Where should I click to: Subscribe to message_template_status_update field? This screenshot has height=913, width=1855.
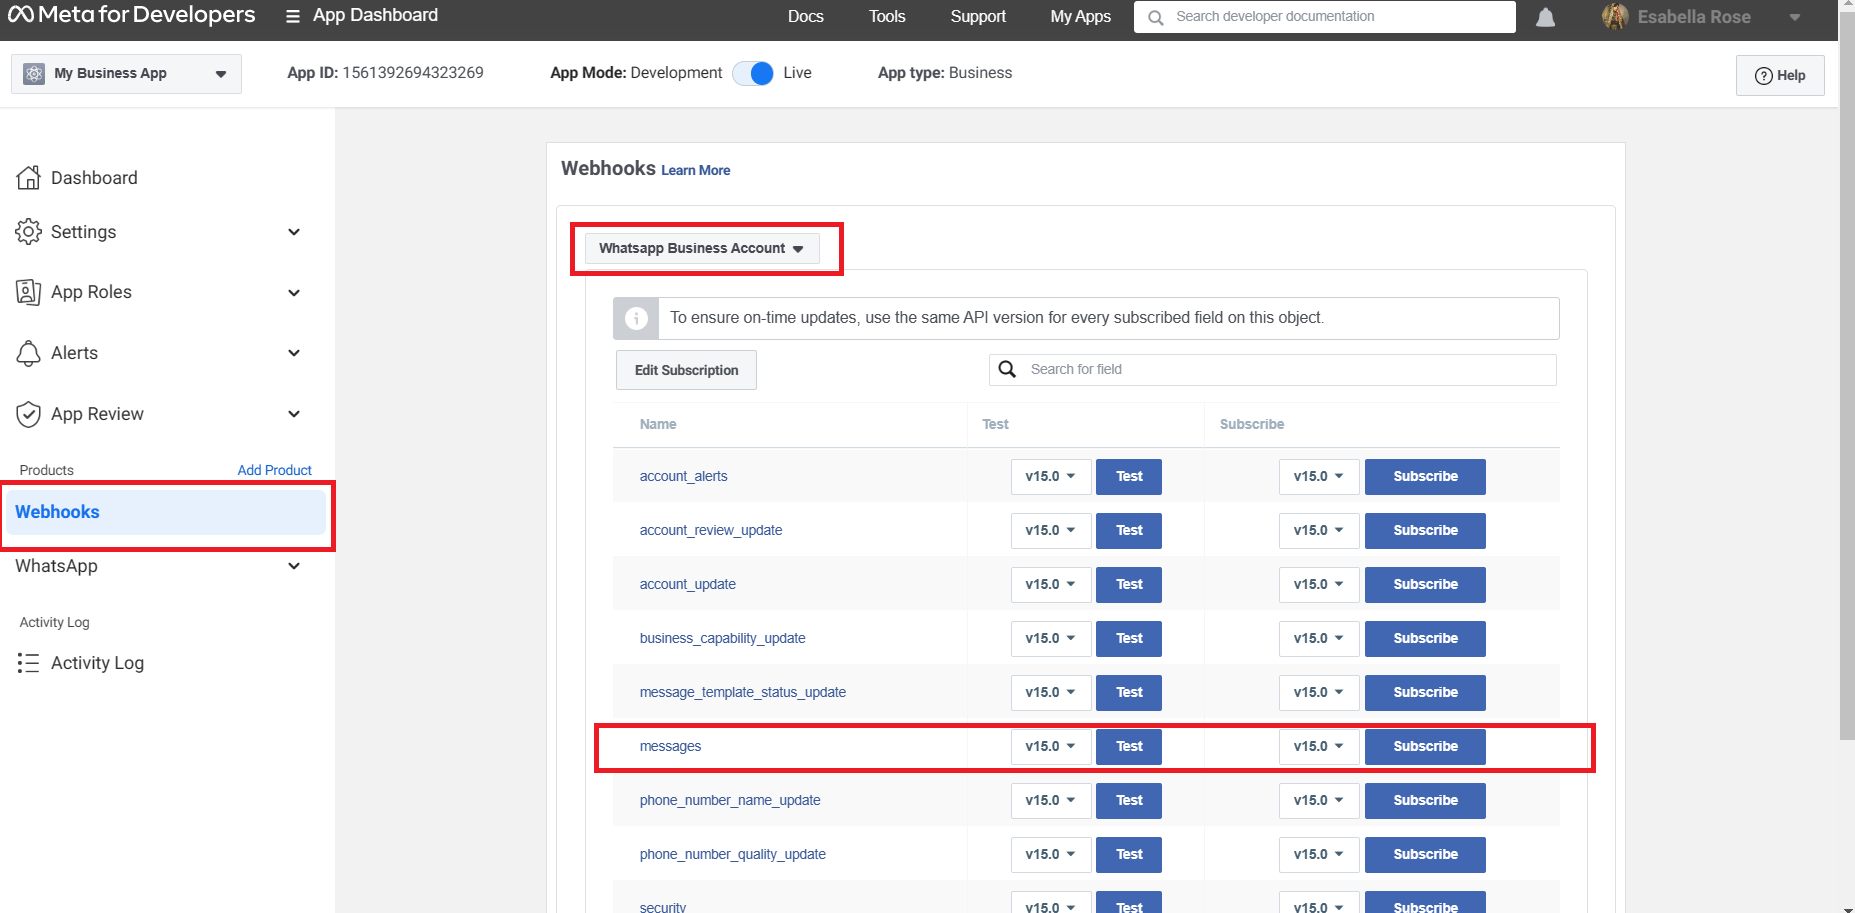point(1425,693)
